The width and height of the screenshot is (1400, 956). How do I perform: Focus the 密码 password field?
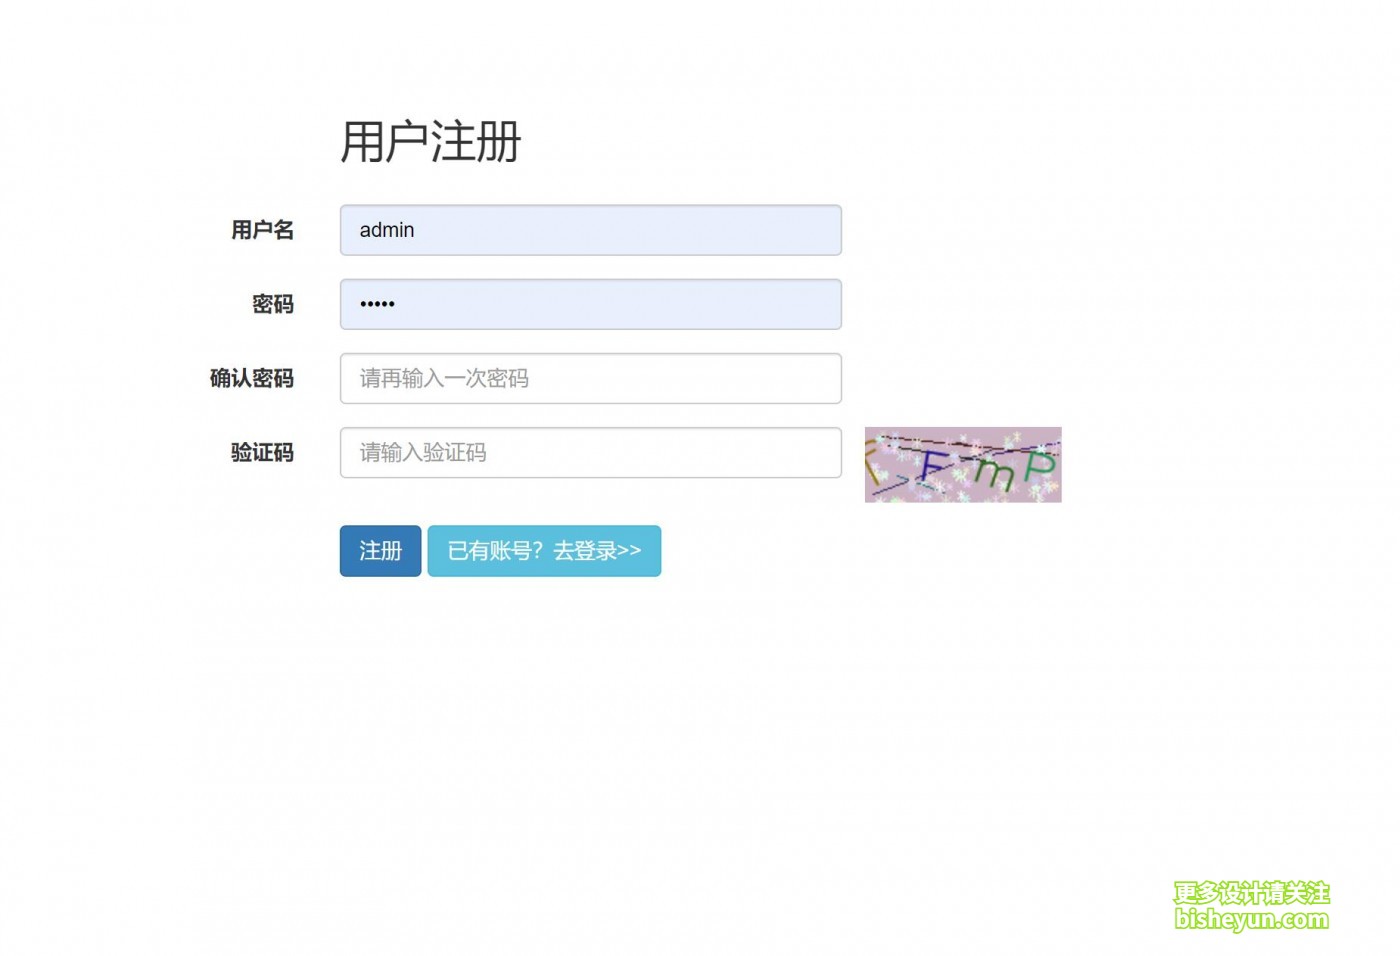(x=590, y=304)
